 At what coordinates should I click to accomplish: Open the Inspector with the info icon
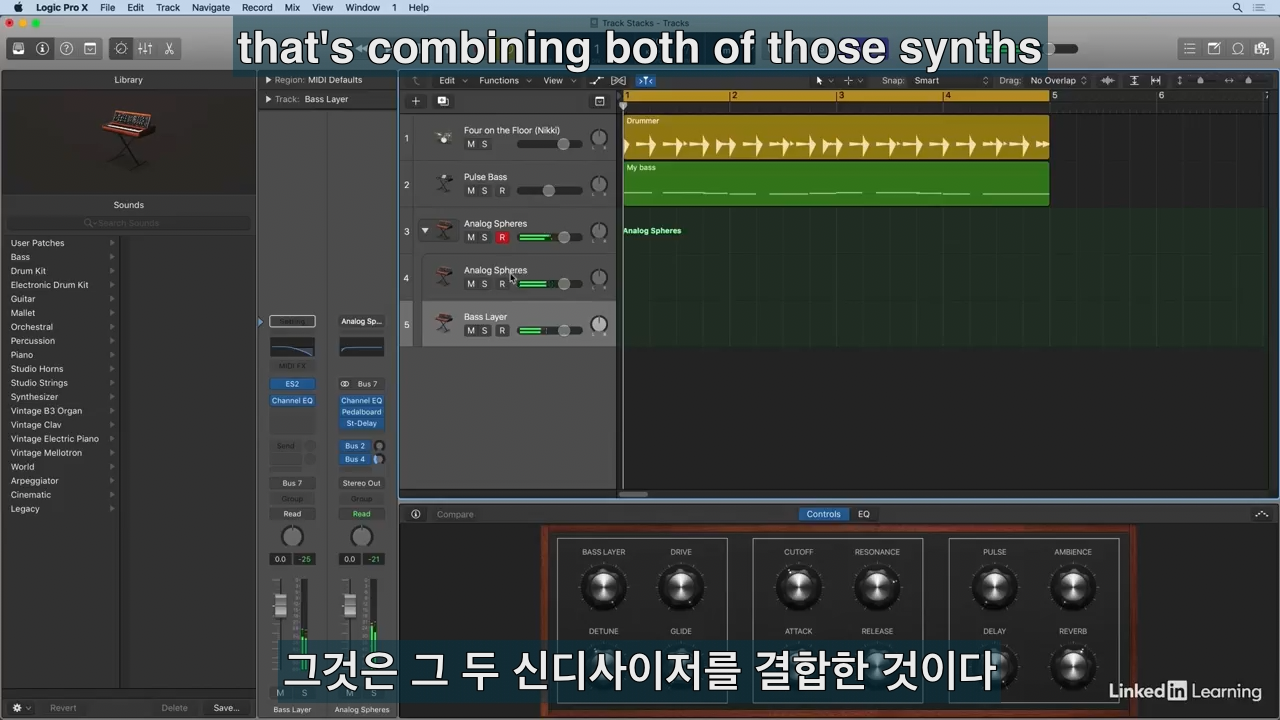(x=42, y=48)
